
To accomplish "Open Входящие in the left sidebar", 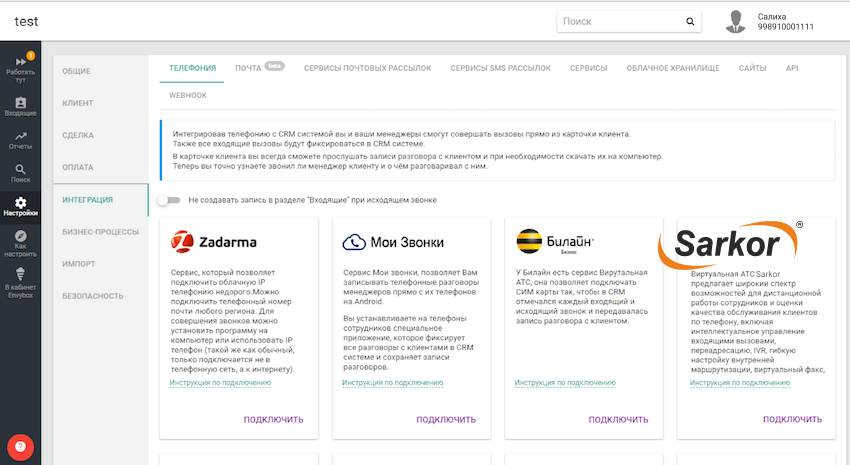I will pyautogui.click(x=20, y=106).
